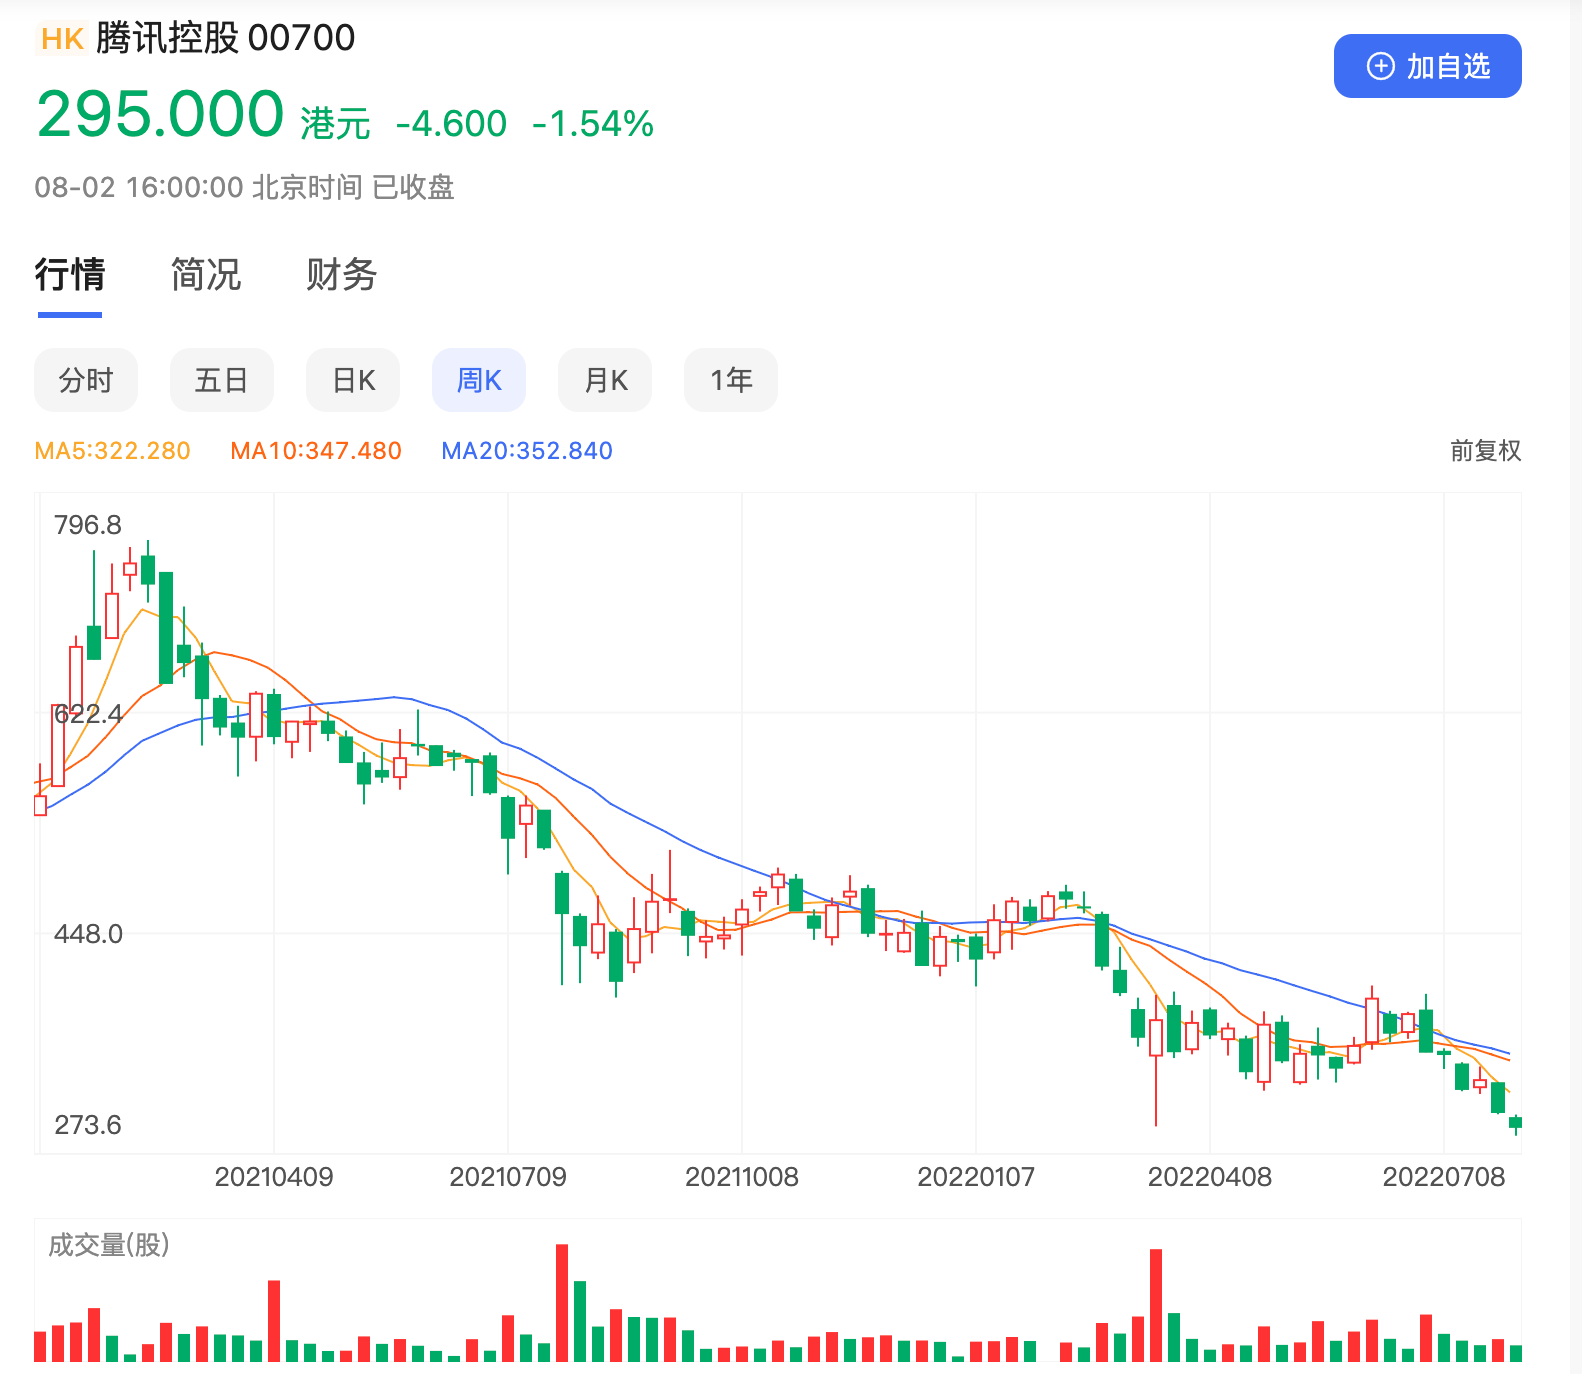This screenshot has width=1582, height=1374.
Task: Select the 周K chart period
Action: point(479,380)
